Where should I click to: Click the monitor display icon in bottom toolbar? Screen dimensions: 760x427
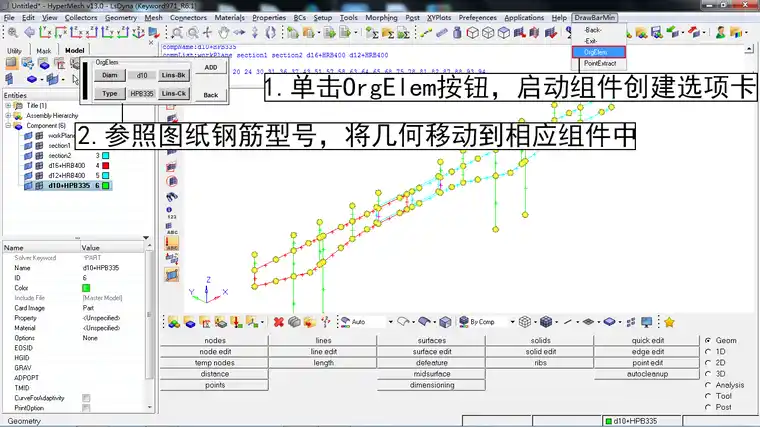click(x=647, y=322)
